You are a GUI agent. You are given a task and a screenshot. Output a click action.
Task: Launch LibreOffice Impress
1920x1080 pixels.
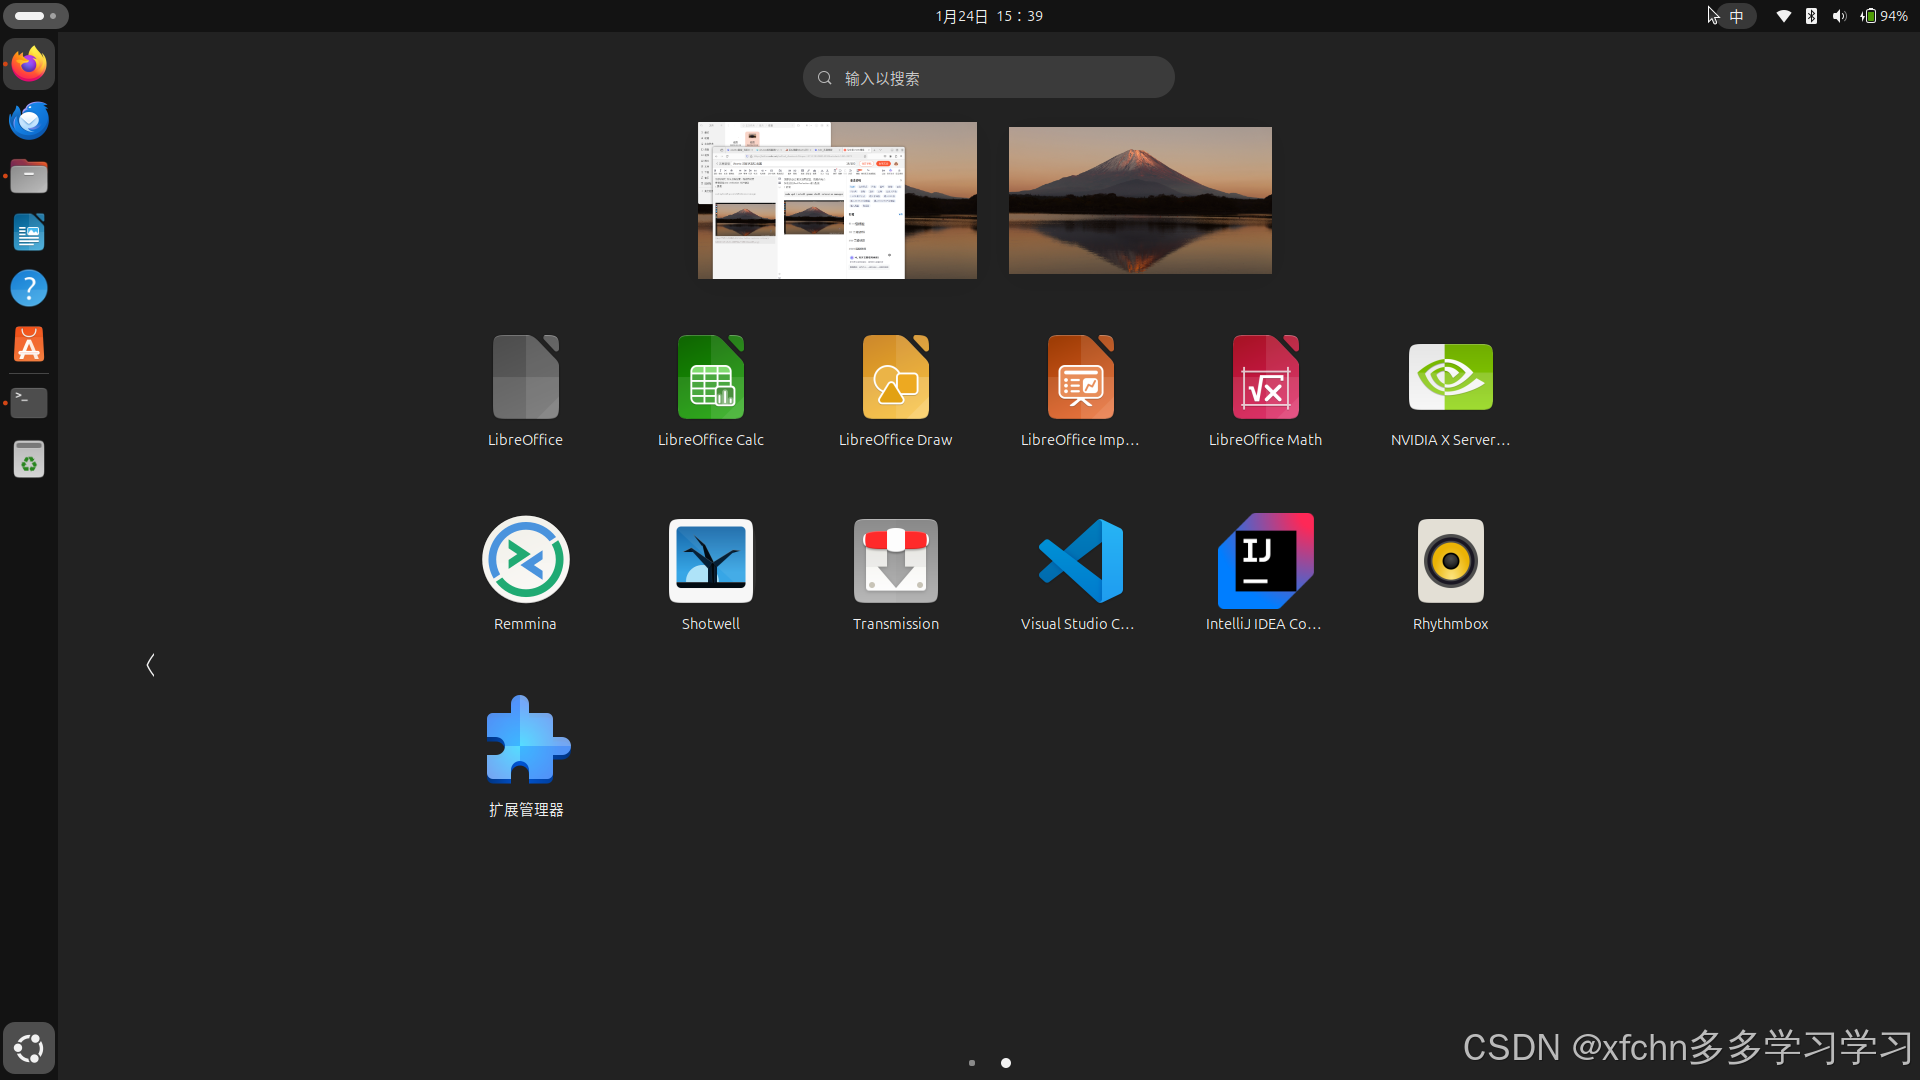(1080, 391)
